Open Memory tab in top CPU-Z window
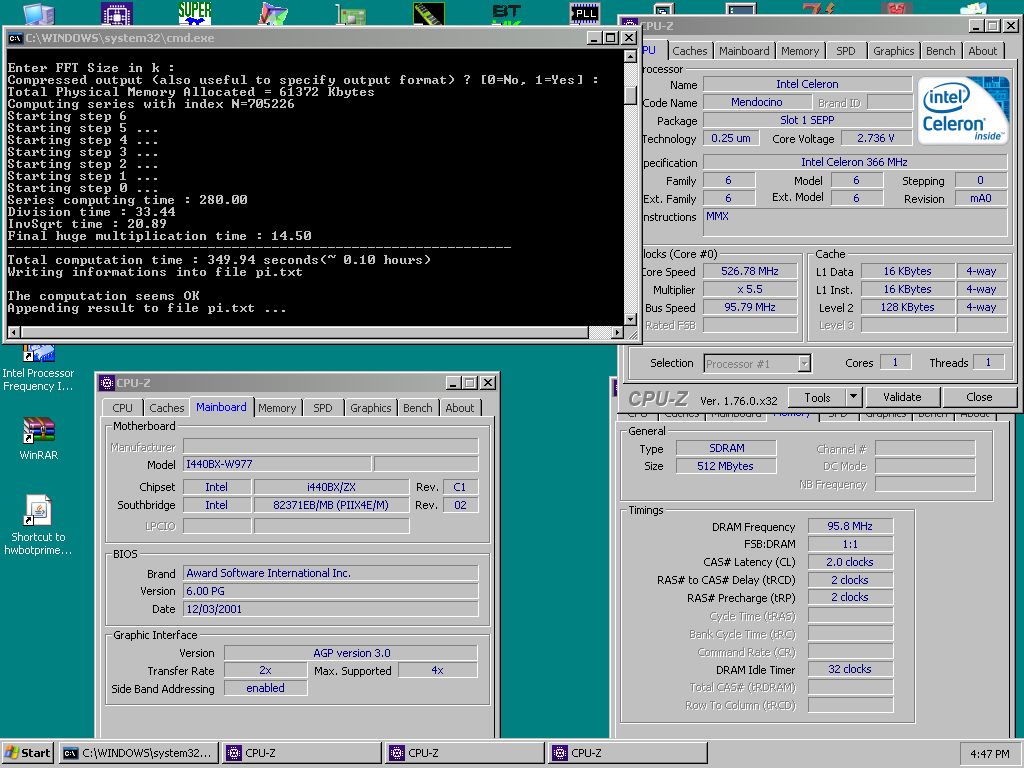The height and width of the screenshot is (768, 1024). pos(799,51)
